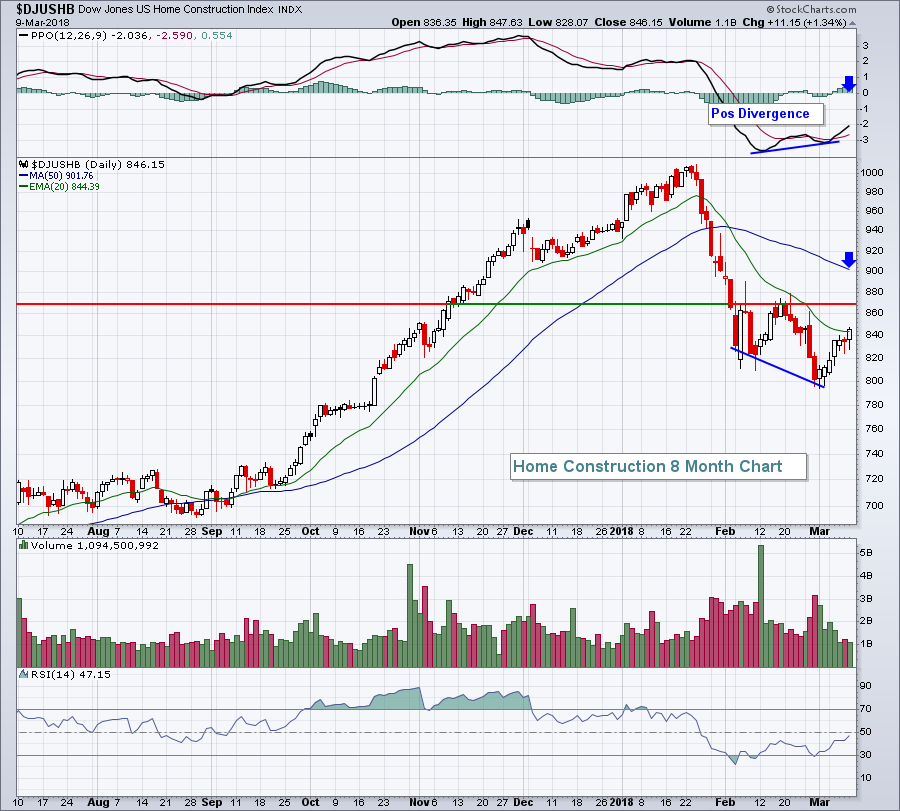Click the $DJUSHB ticker symbol title
This screenshot has height=811, width=900.
pos(45,9)
